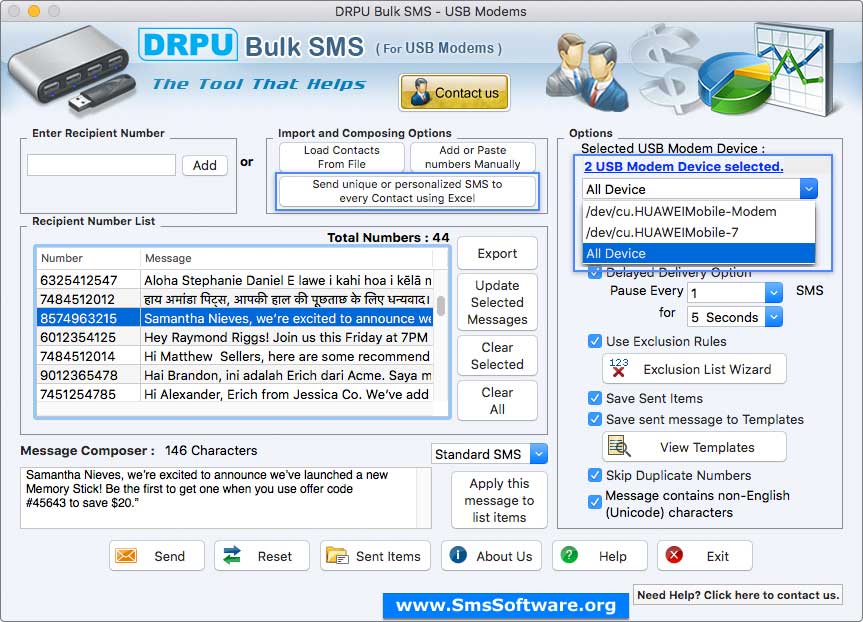Click Update Selected Messages
Screen dimensions: 863x622
pyautogui.click(x=497, y=302)
